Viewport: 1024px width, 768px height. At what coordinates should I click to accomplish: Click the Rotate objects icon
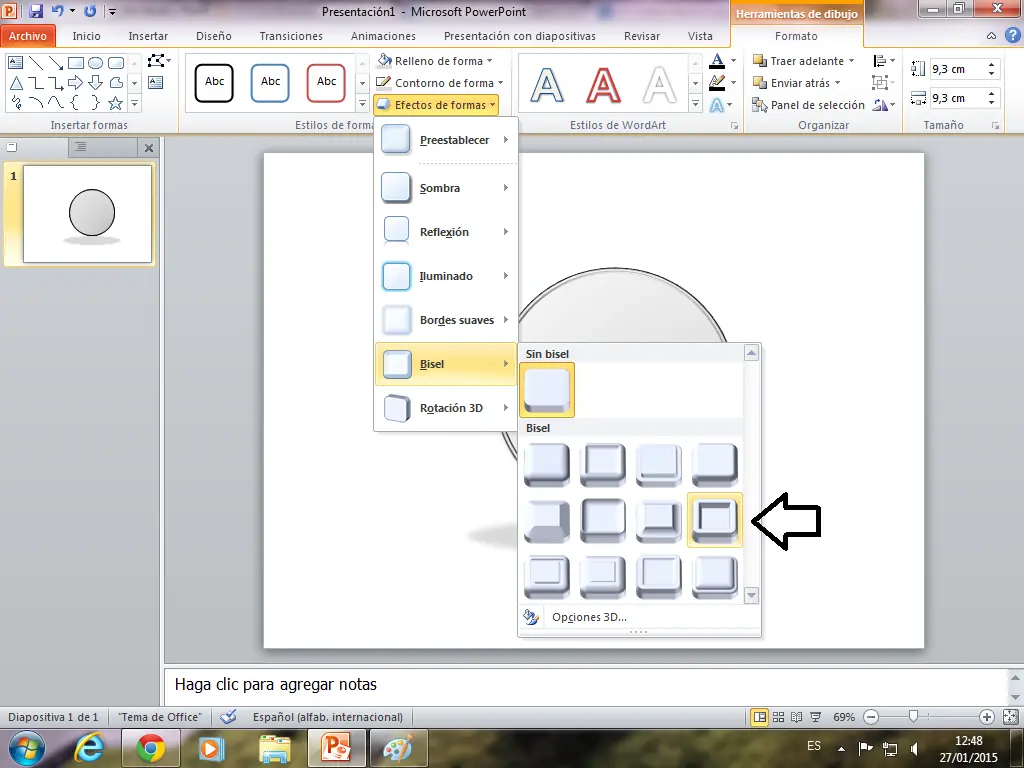pos(883,104)
